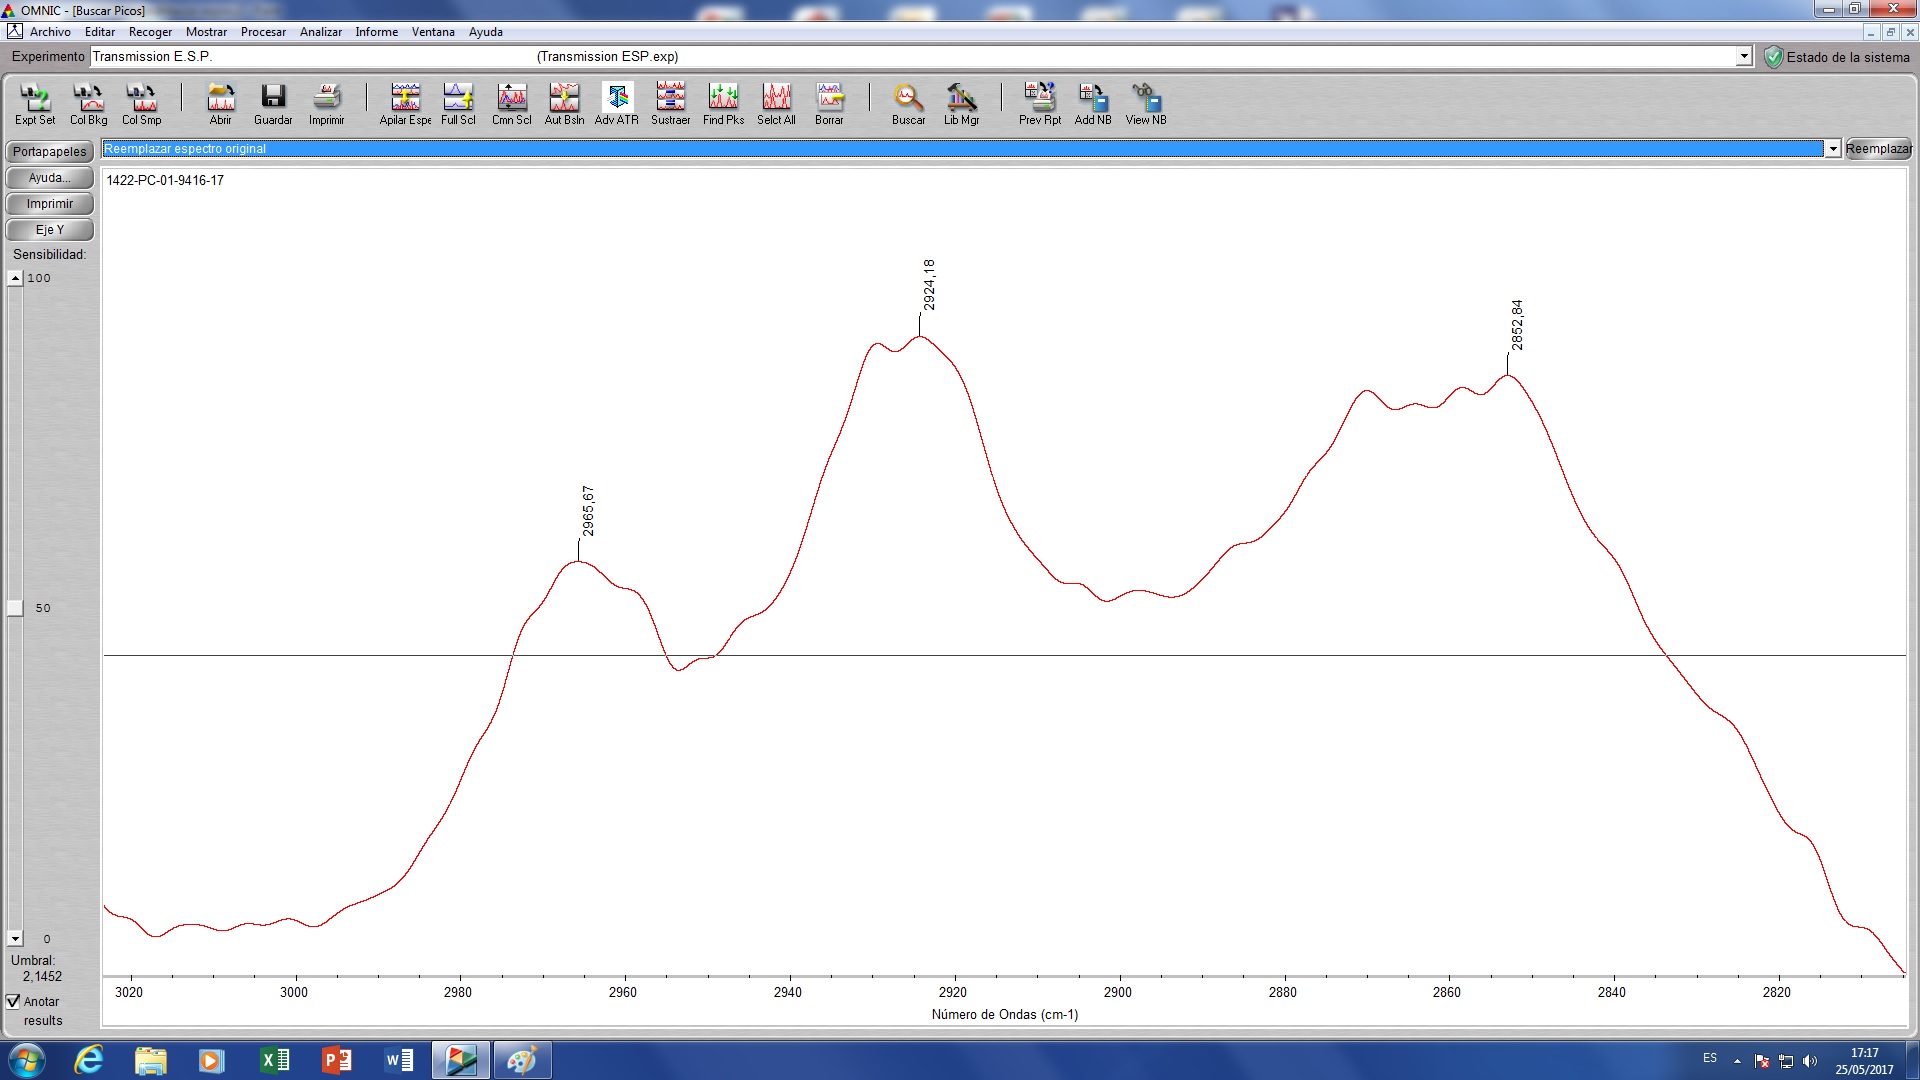Expand the Reemplazar espectro original dropdown
Viewport: 1920px width, 1080px height.
1832,149
